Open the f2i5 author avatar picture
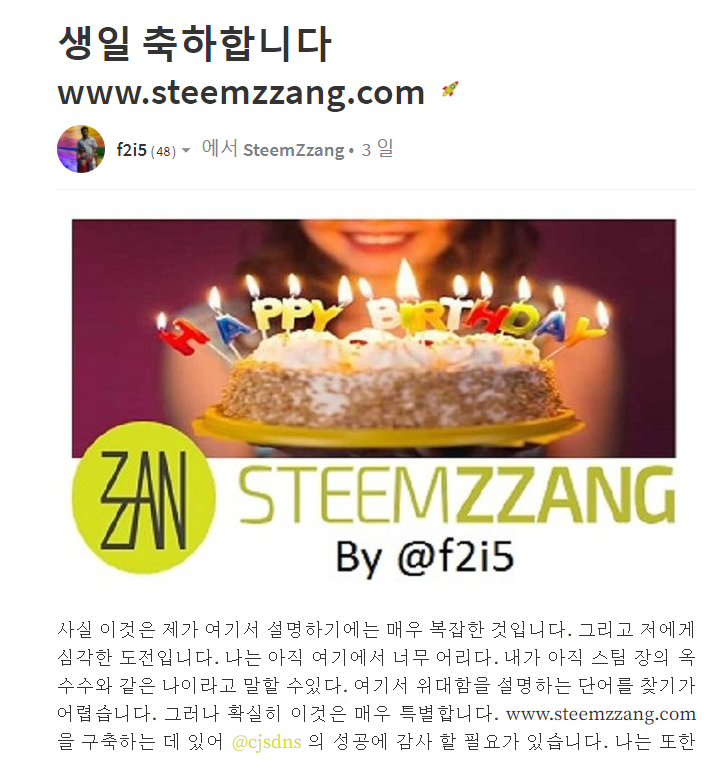Viewport: 727px width, 761px height. (x=81, y=149)
